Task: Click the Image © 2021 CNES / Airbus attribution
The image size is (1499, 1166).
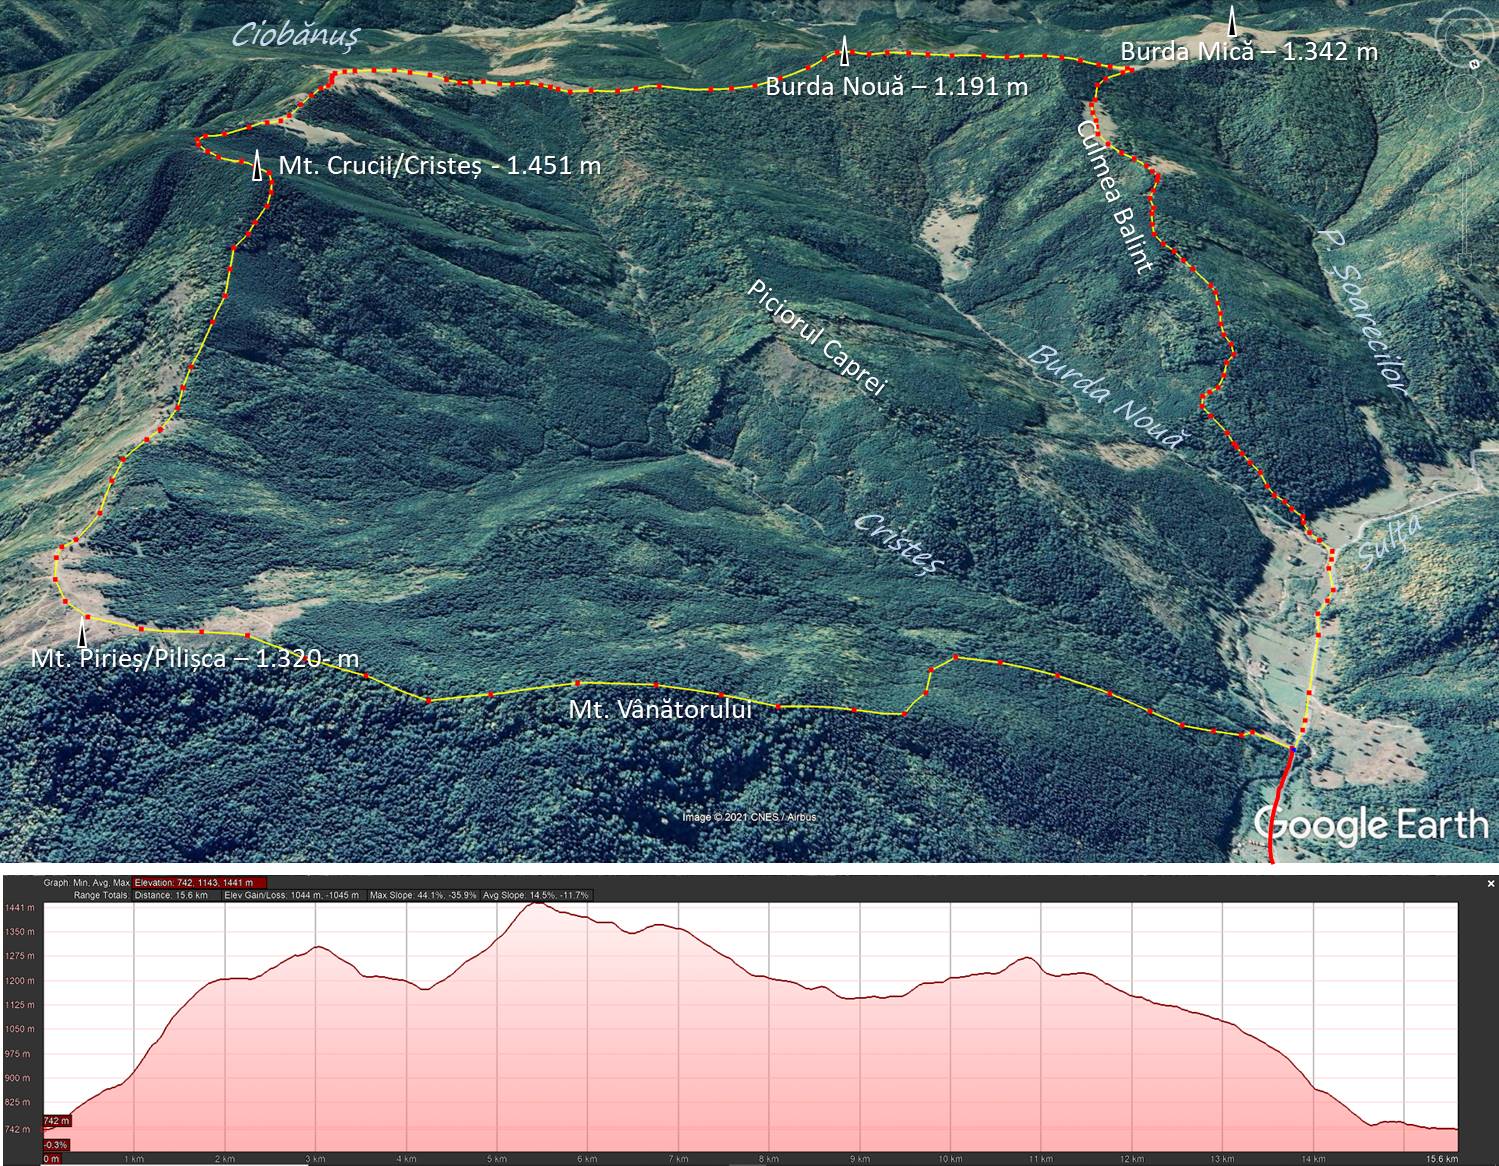Action: (749, 817)
